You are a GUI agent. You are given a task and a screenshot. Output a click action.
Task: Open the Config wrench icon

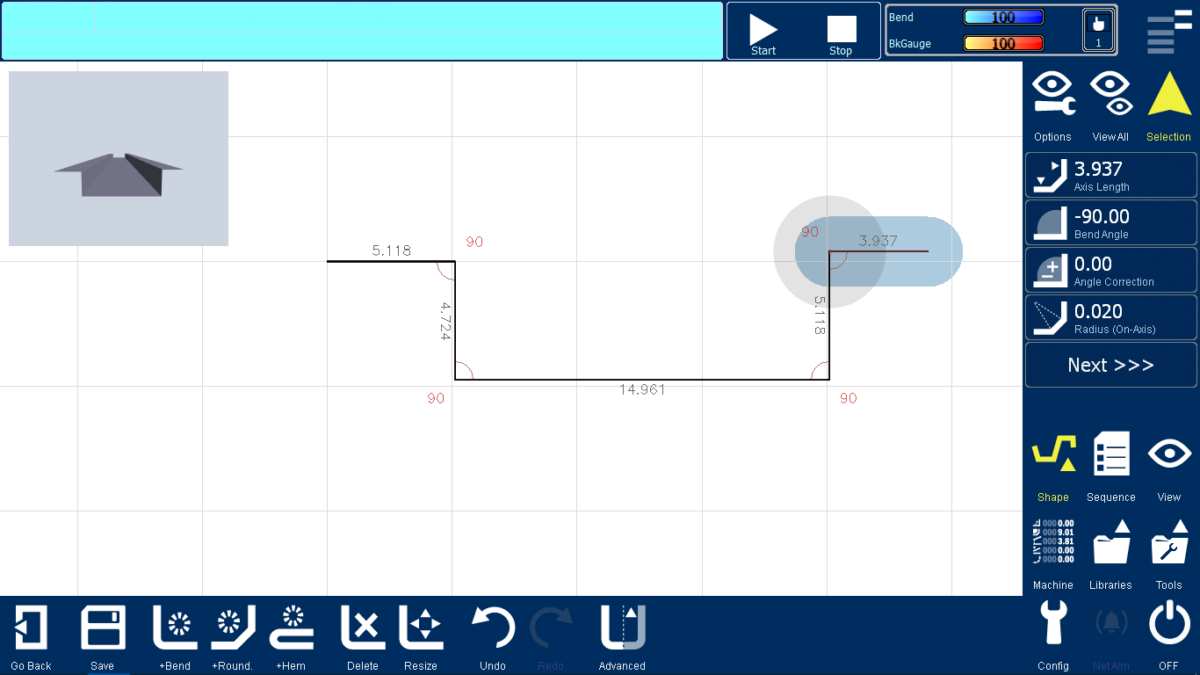coord(1053,636)
